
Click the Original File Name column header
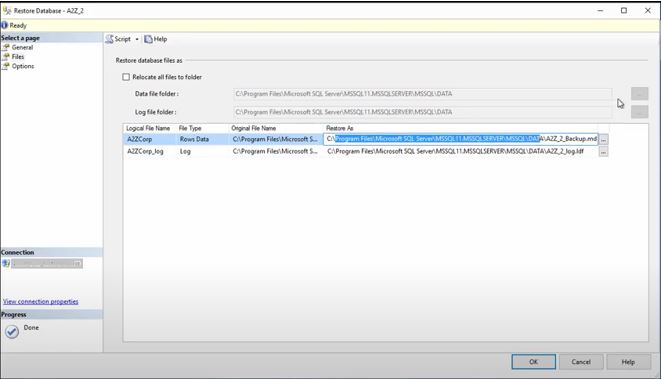(254, 128)
